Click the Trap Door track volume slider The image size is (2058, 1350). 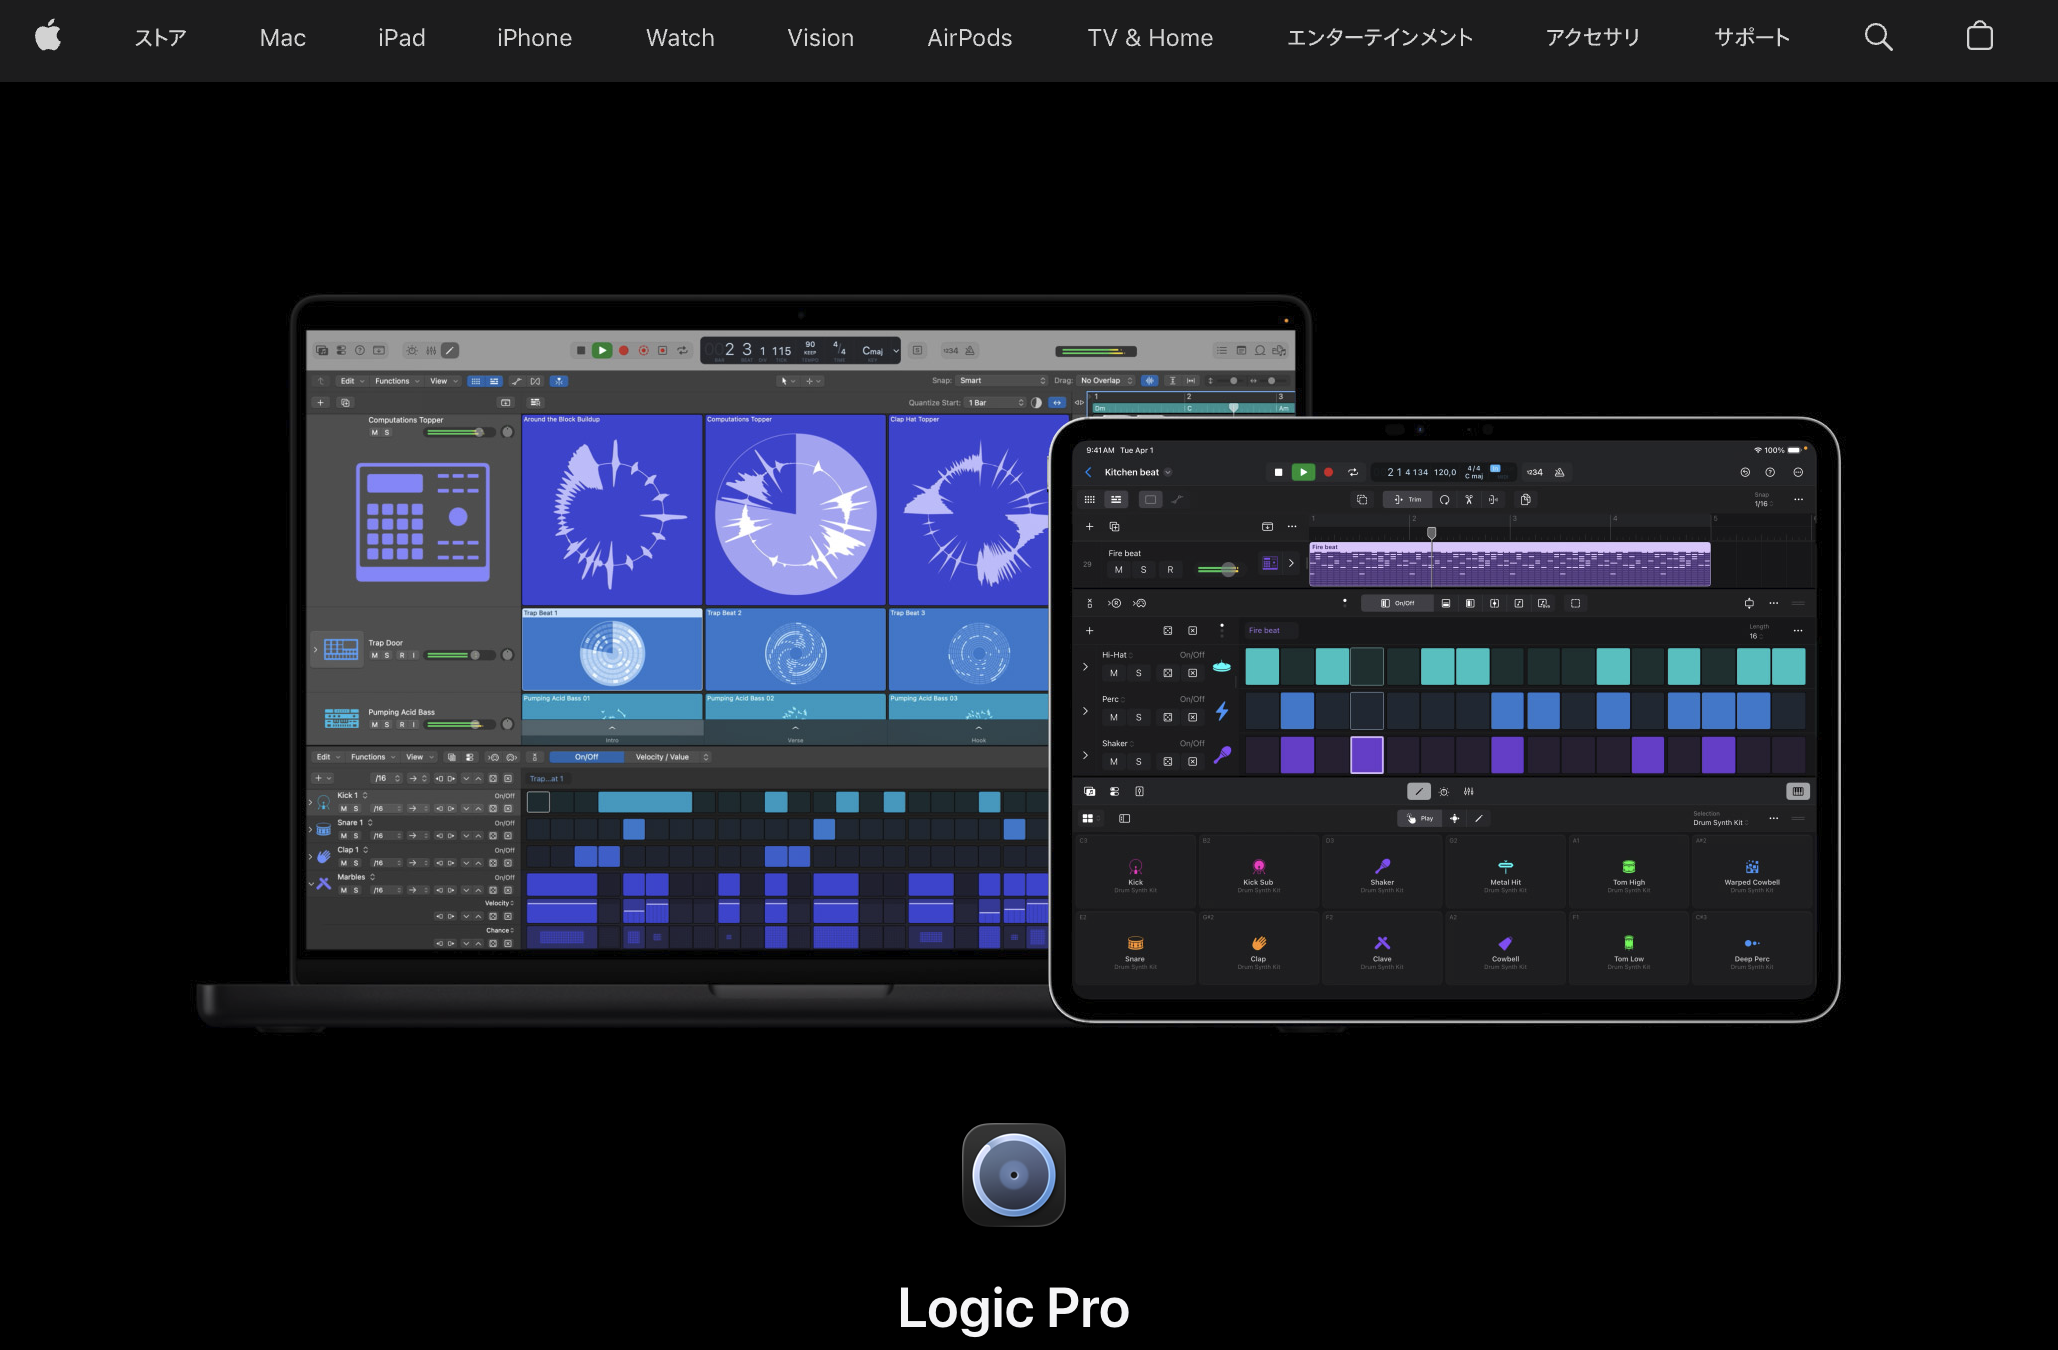[x=460, y=656]
